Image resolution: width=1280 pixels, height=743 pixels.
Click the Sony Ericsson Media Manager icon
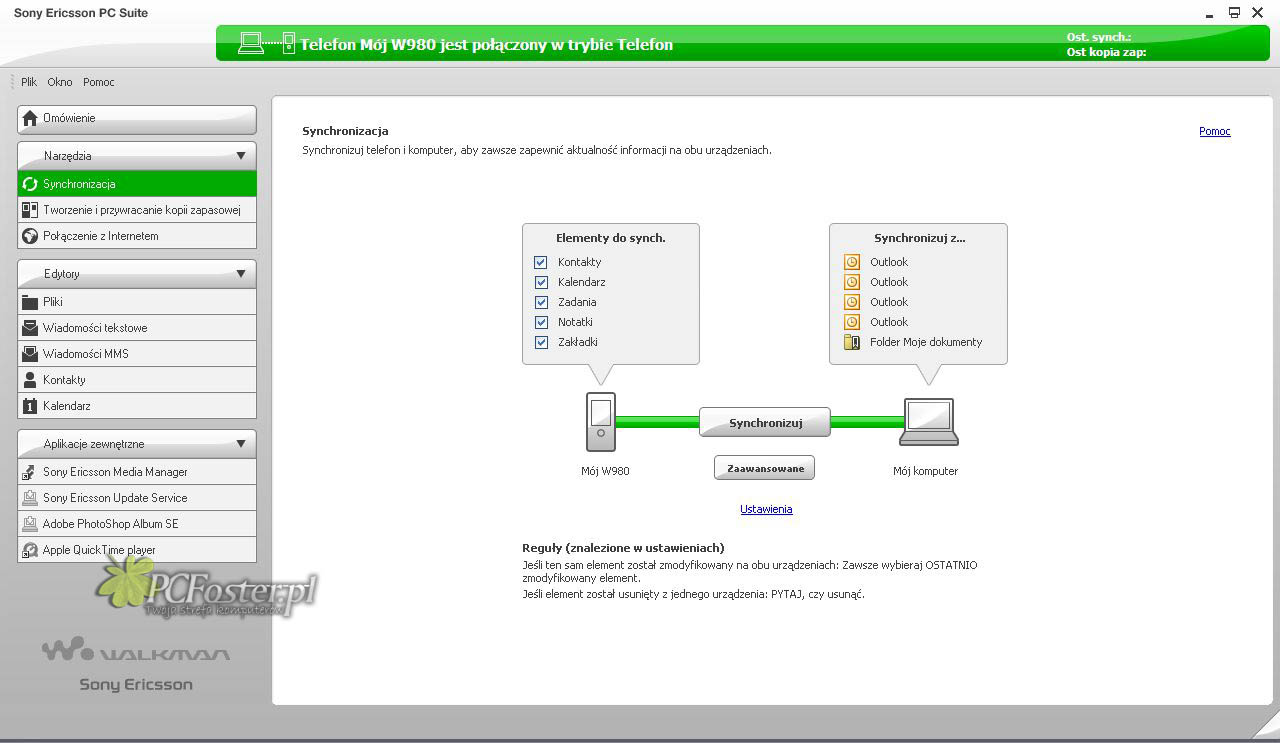click(30, 472)
